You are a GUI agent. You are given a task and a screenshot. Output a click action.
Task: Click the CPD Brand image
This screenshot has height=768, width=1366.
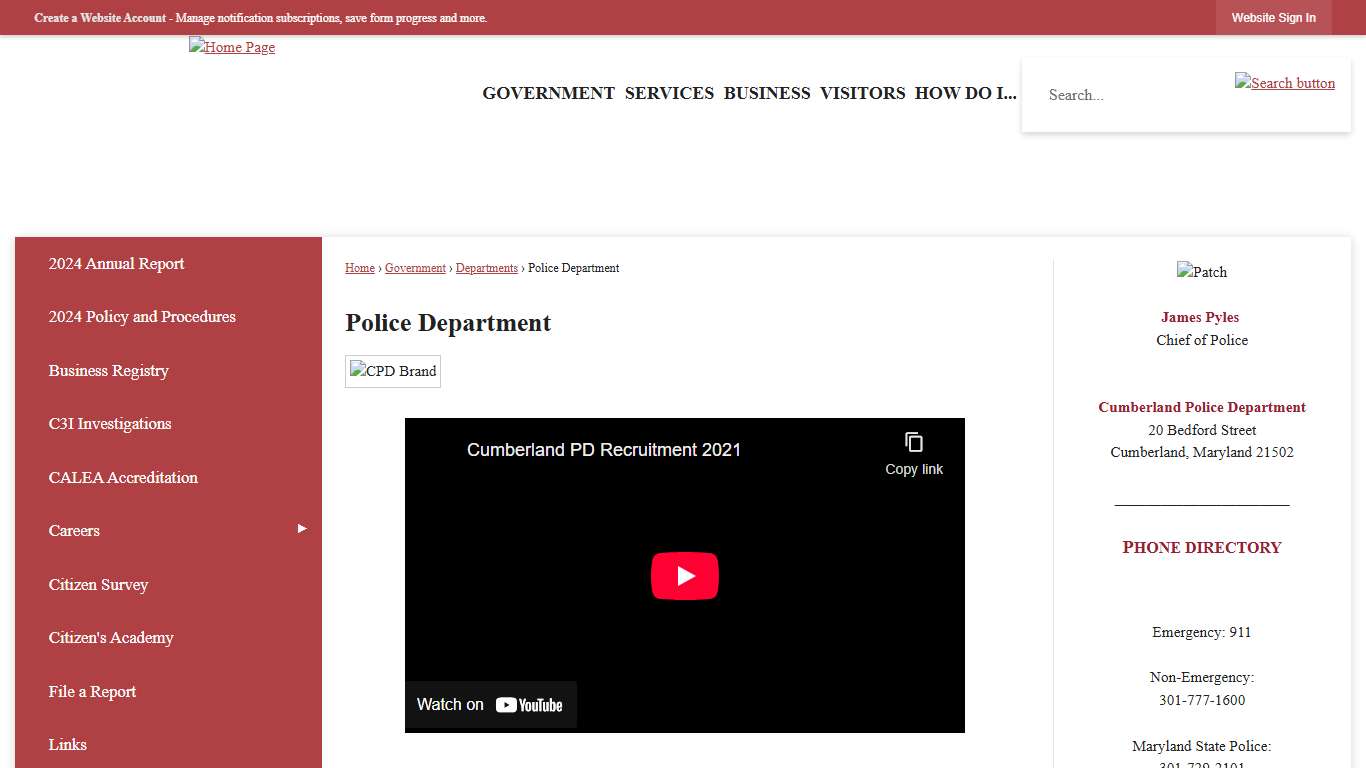click(393, 371)
